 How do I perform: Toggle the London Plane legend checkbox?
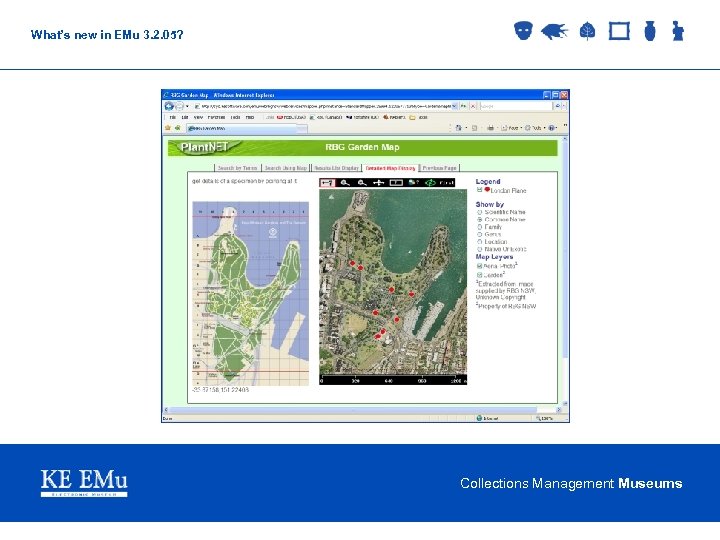click(x=479, y=190)
